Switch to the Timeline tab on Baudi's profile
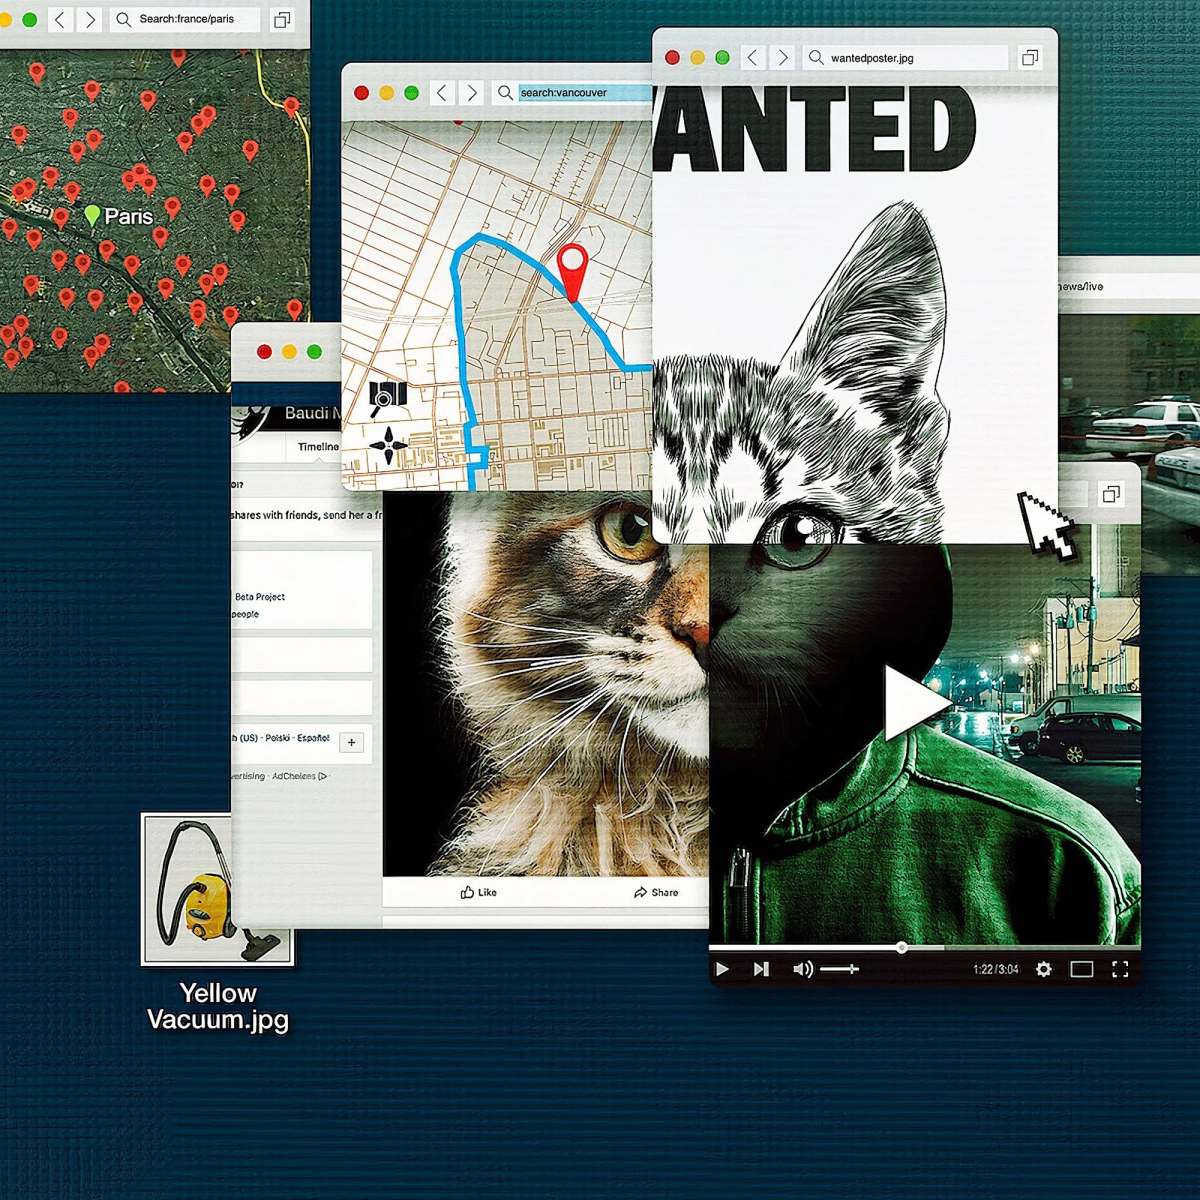Image resolution: width=1200 pixels, height=1200 pixels. [x=317, y=446]
